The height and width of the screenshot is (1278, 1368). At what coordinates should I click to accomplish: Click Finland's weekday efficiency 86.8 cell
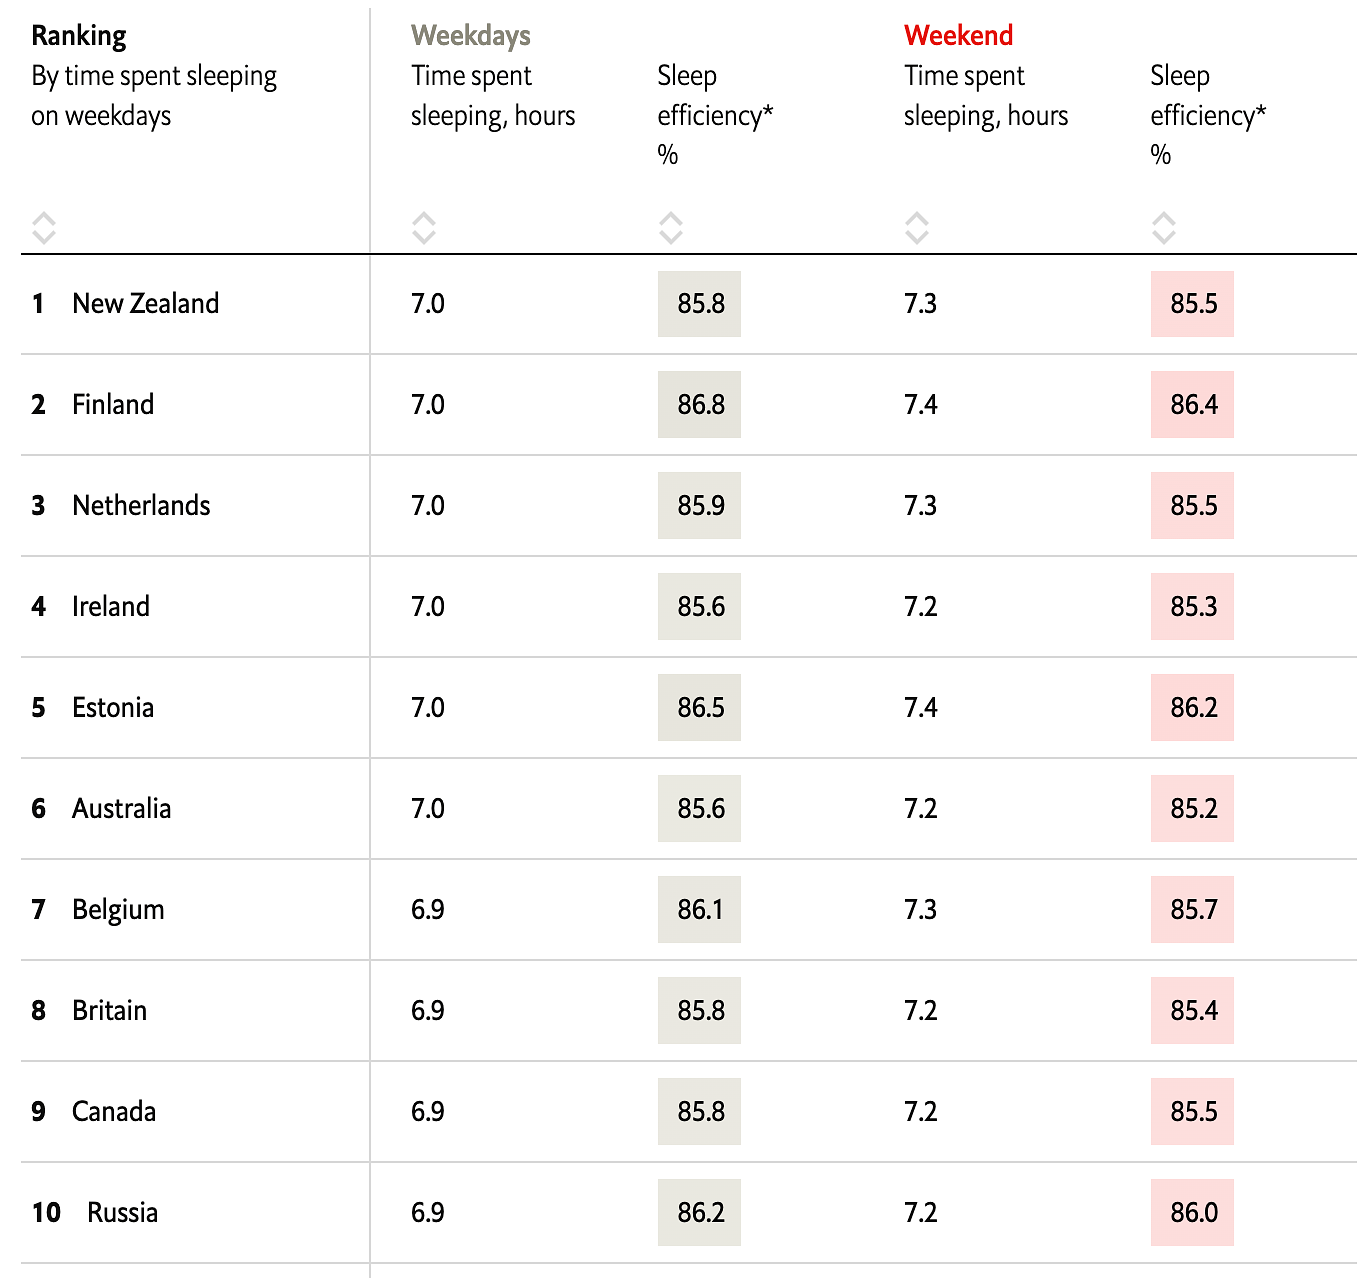tap(700, 405)
